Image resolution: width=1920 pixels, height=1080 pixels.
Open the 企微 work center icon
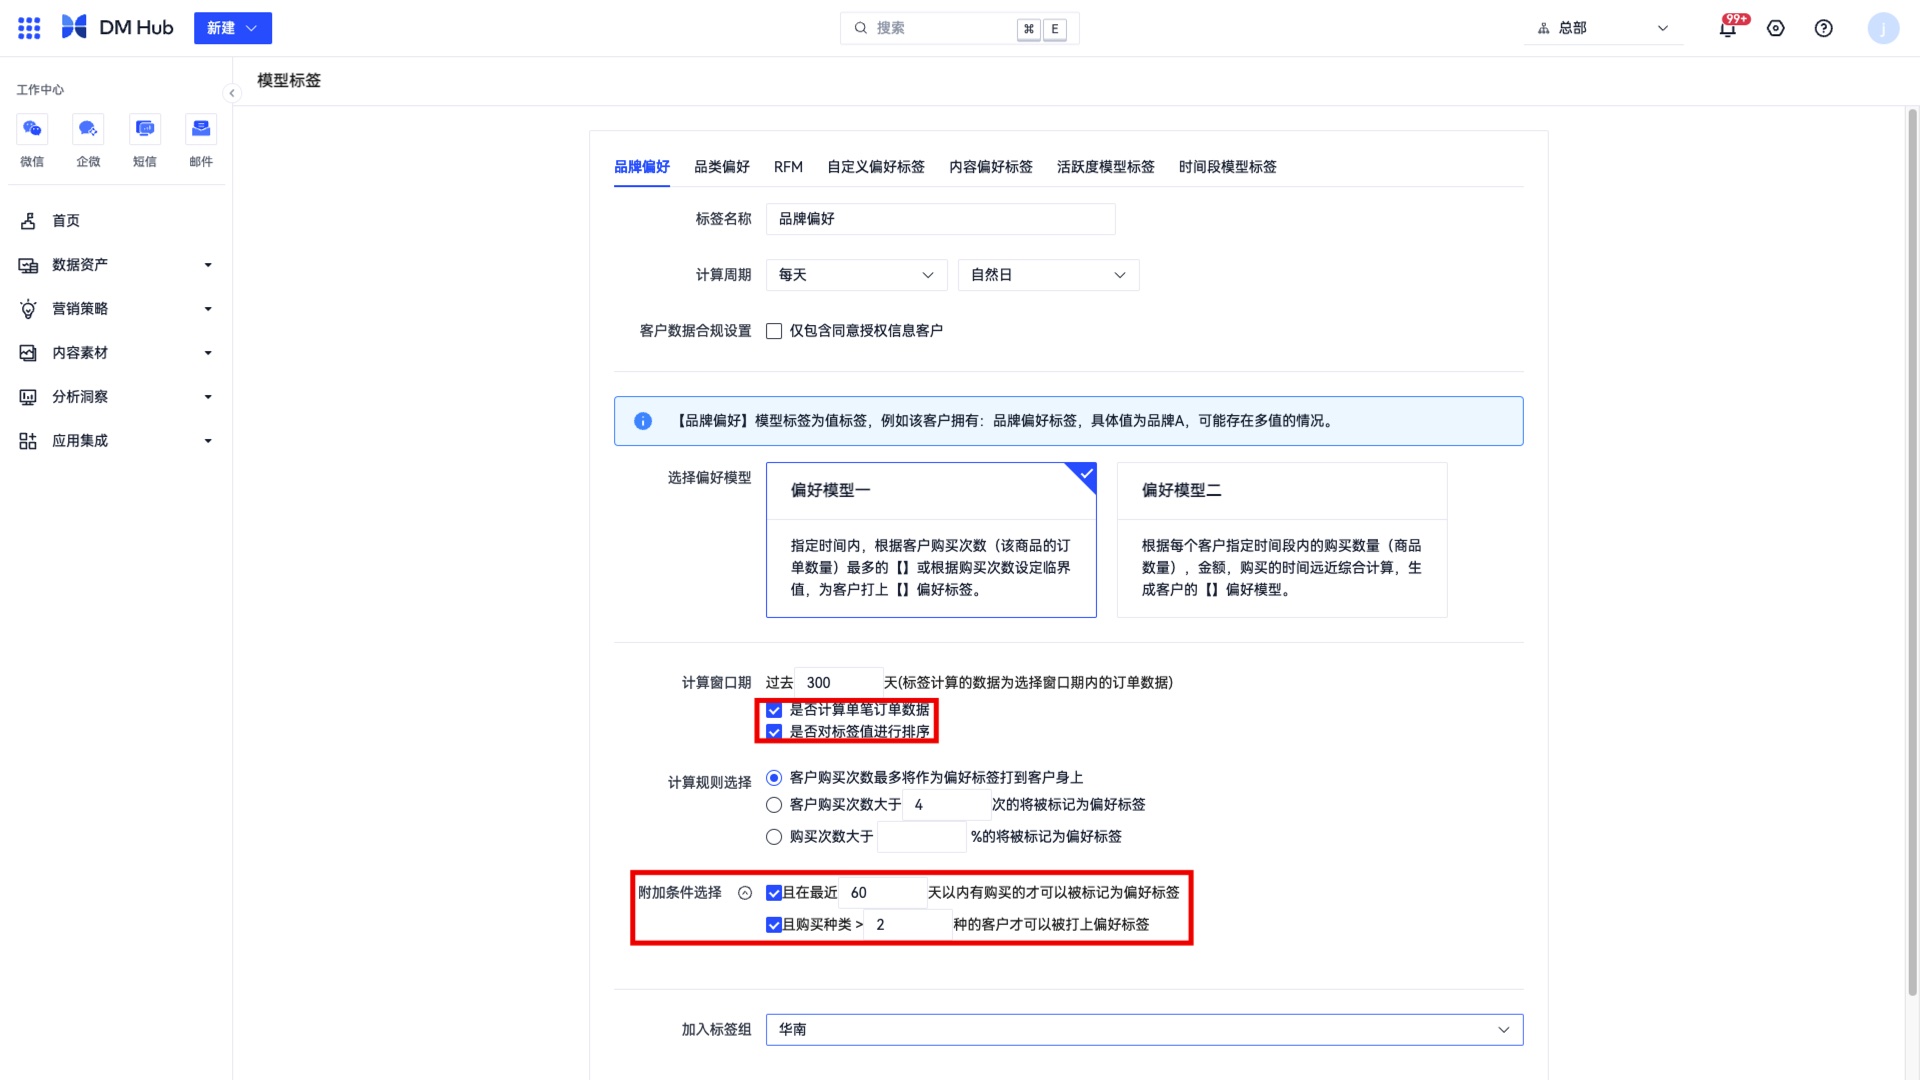click(88, 129)
